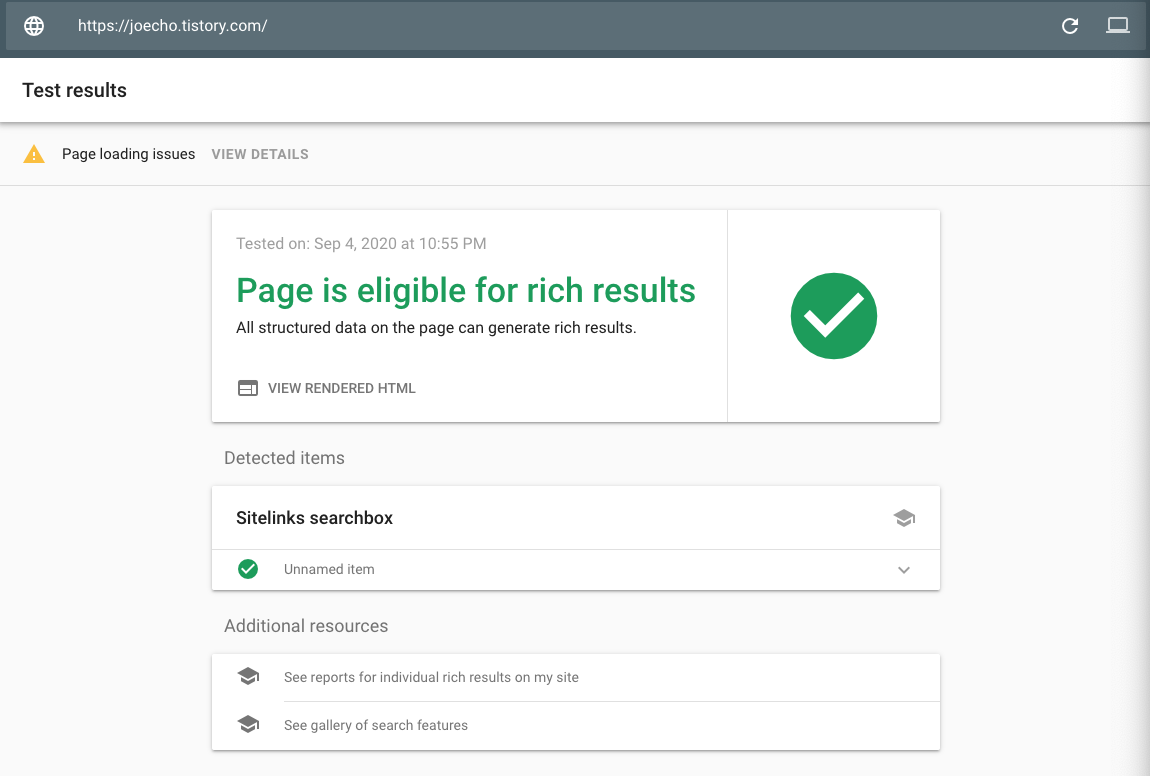Click the Page loading issues text

128,154
